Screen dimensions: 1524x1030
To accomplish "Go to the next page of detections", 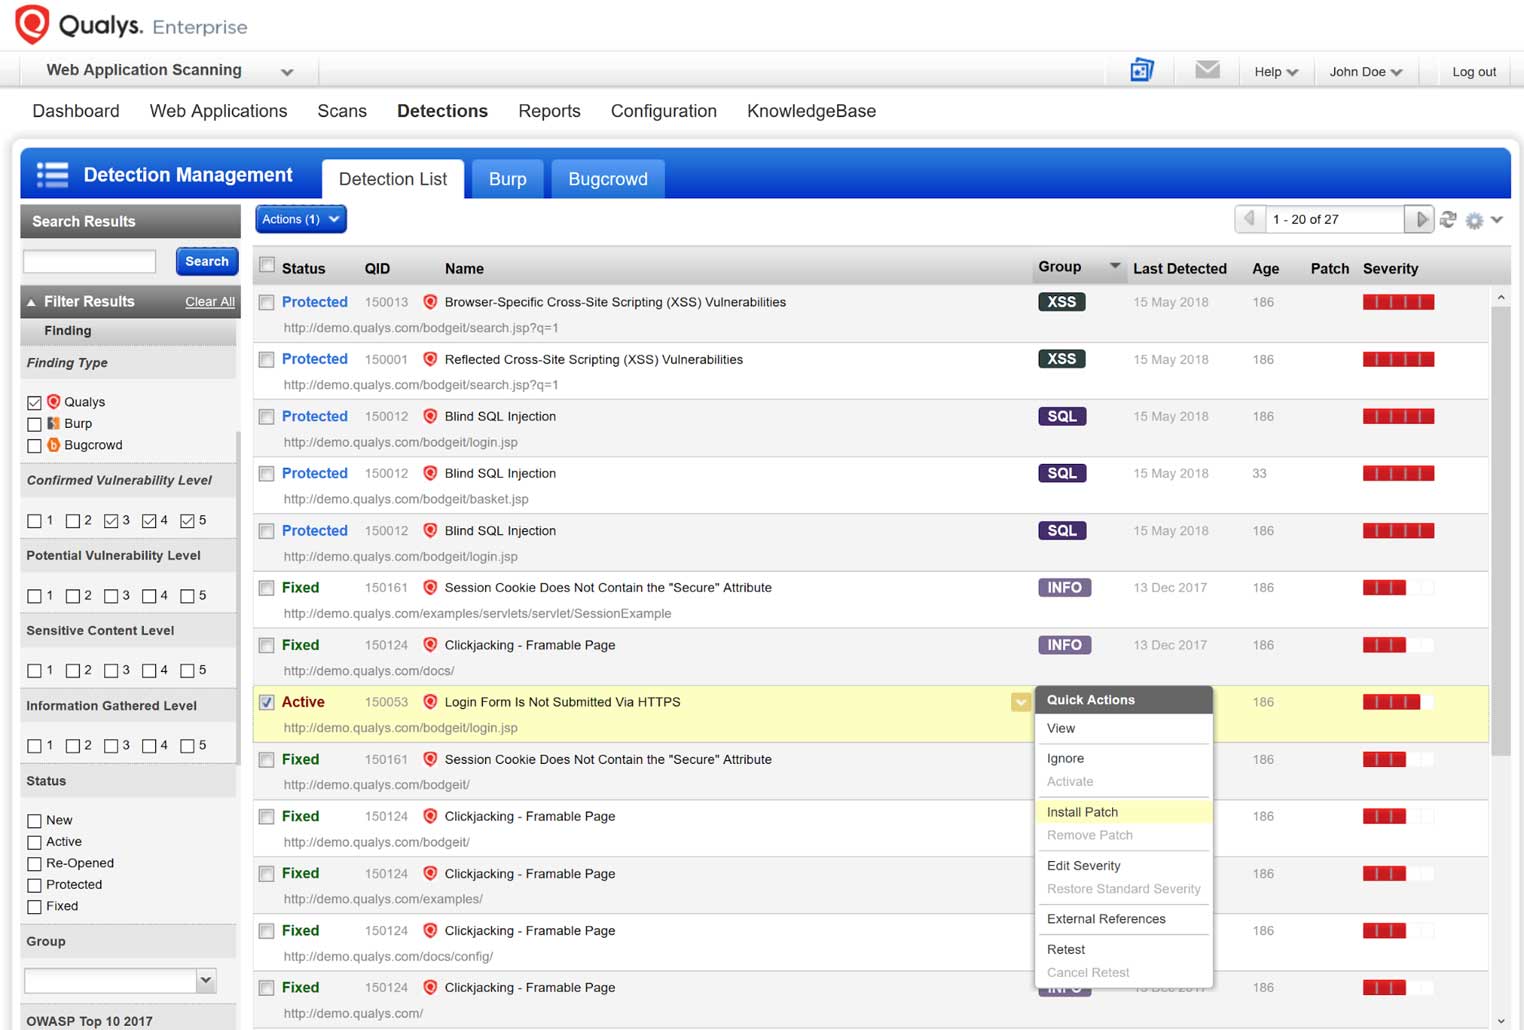I will click(1419, 218).
